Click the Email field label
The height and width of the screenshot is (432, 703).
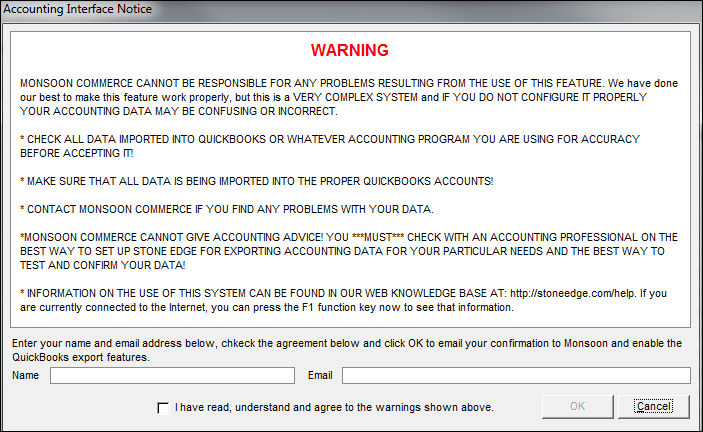(x=320, y=376)
